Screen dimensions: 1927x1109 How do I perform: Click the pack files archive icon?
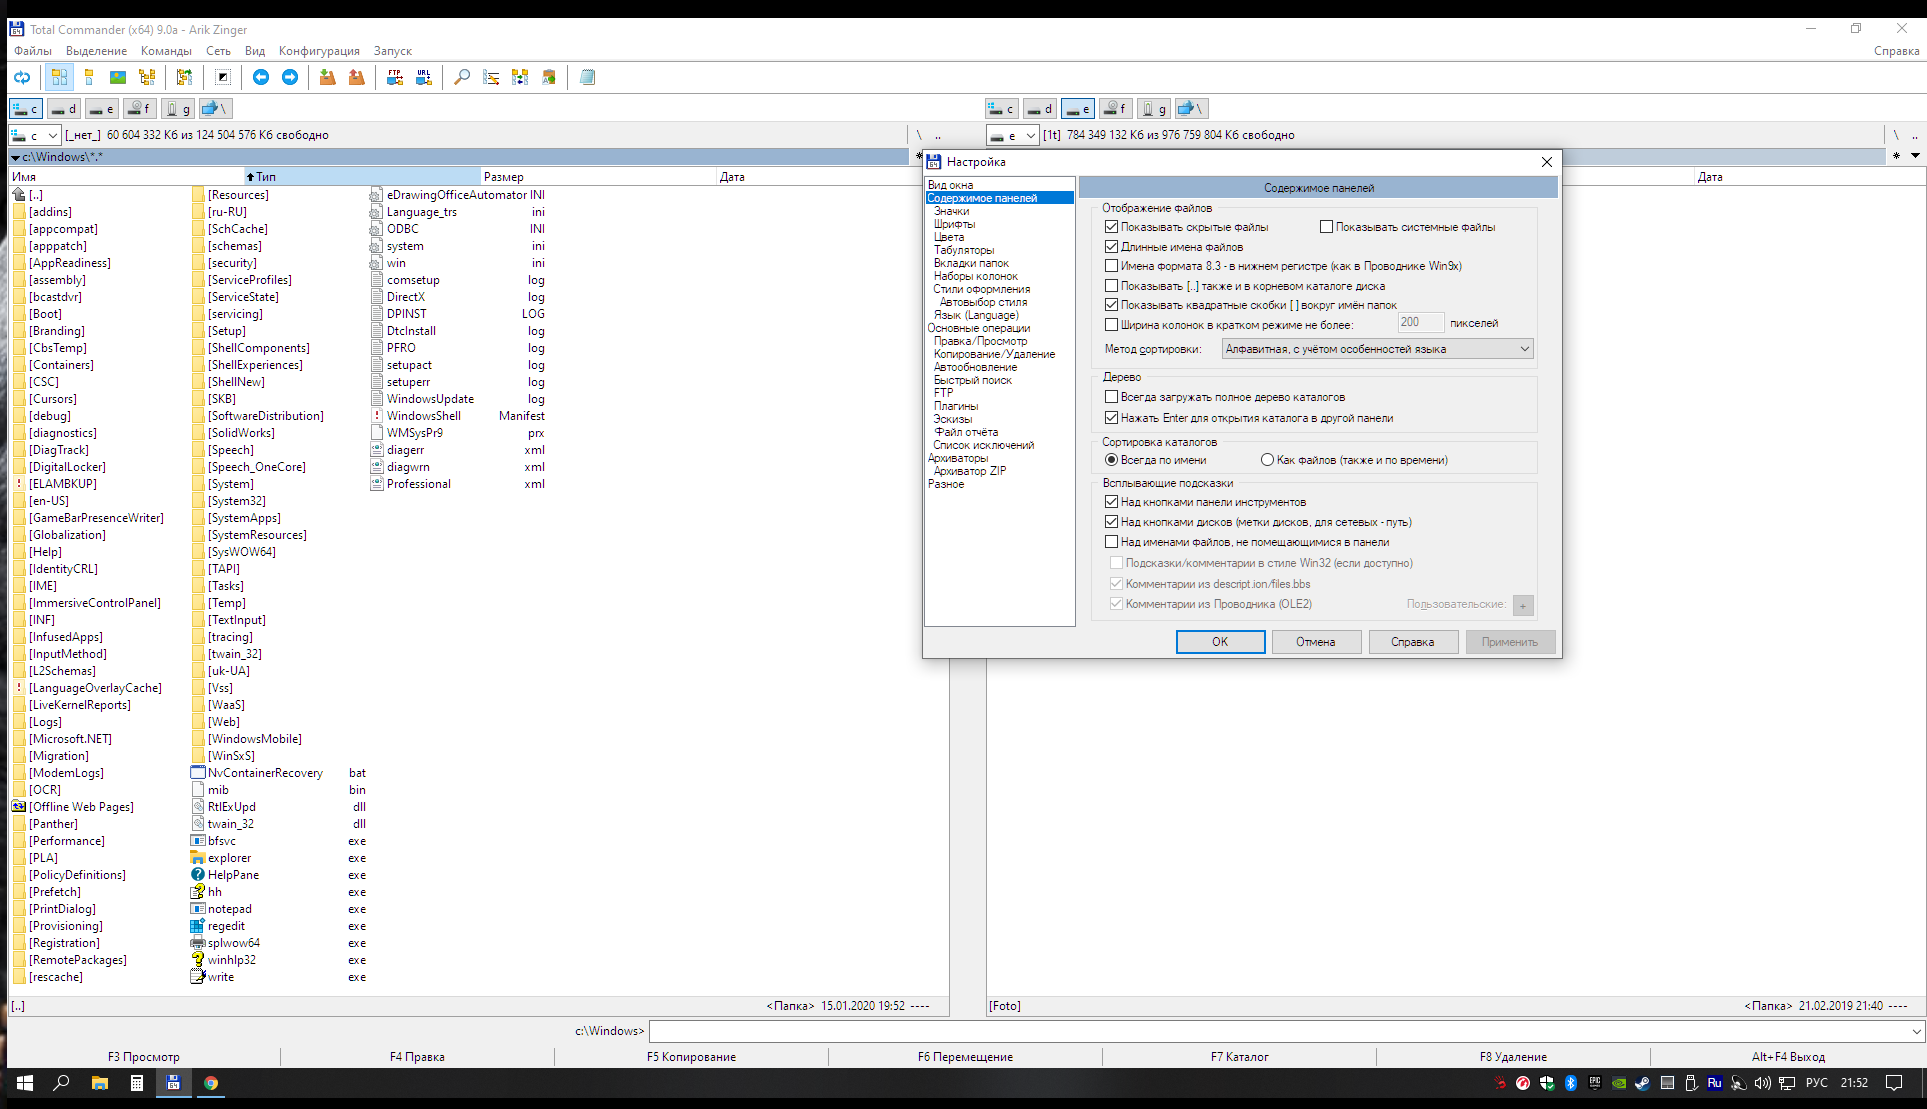click(328, 77)
